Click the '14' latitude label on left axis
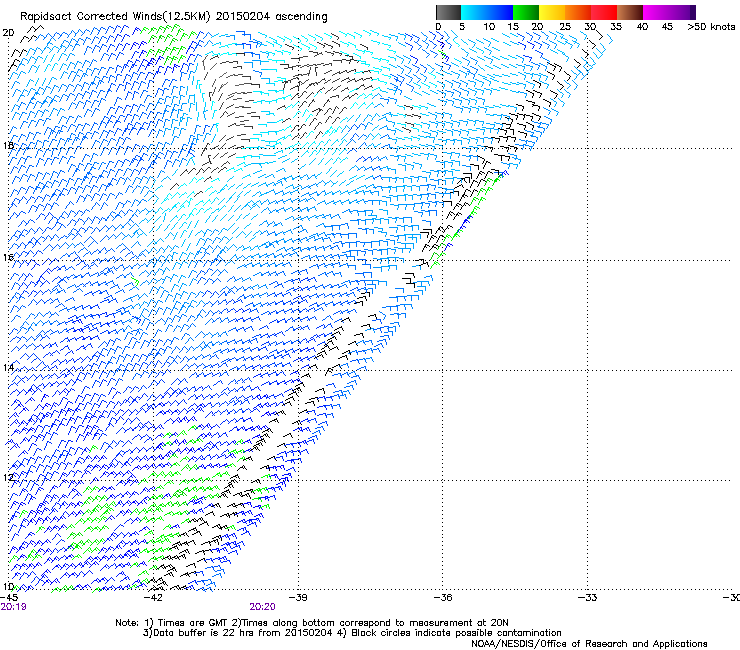The image size is (740, 650). 8,367
